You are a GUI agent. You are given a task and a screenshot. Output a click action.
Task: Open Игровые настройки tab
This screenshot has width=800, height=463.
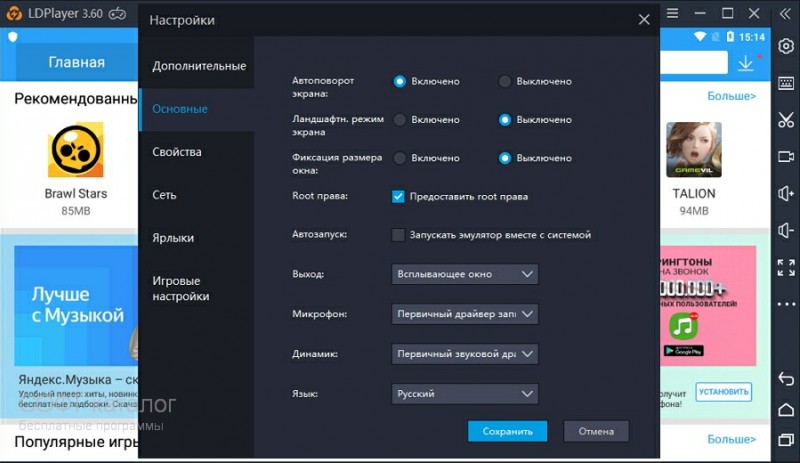pos(196,288)
